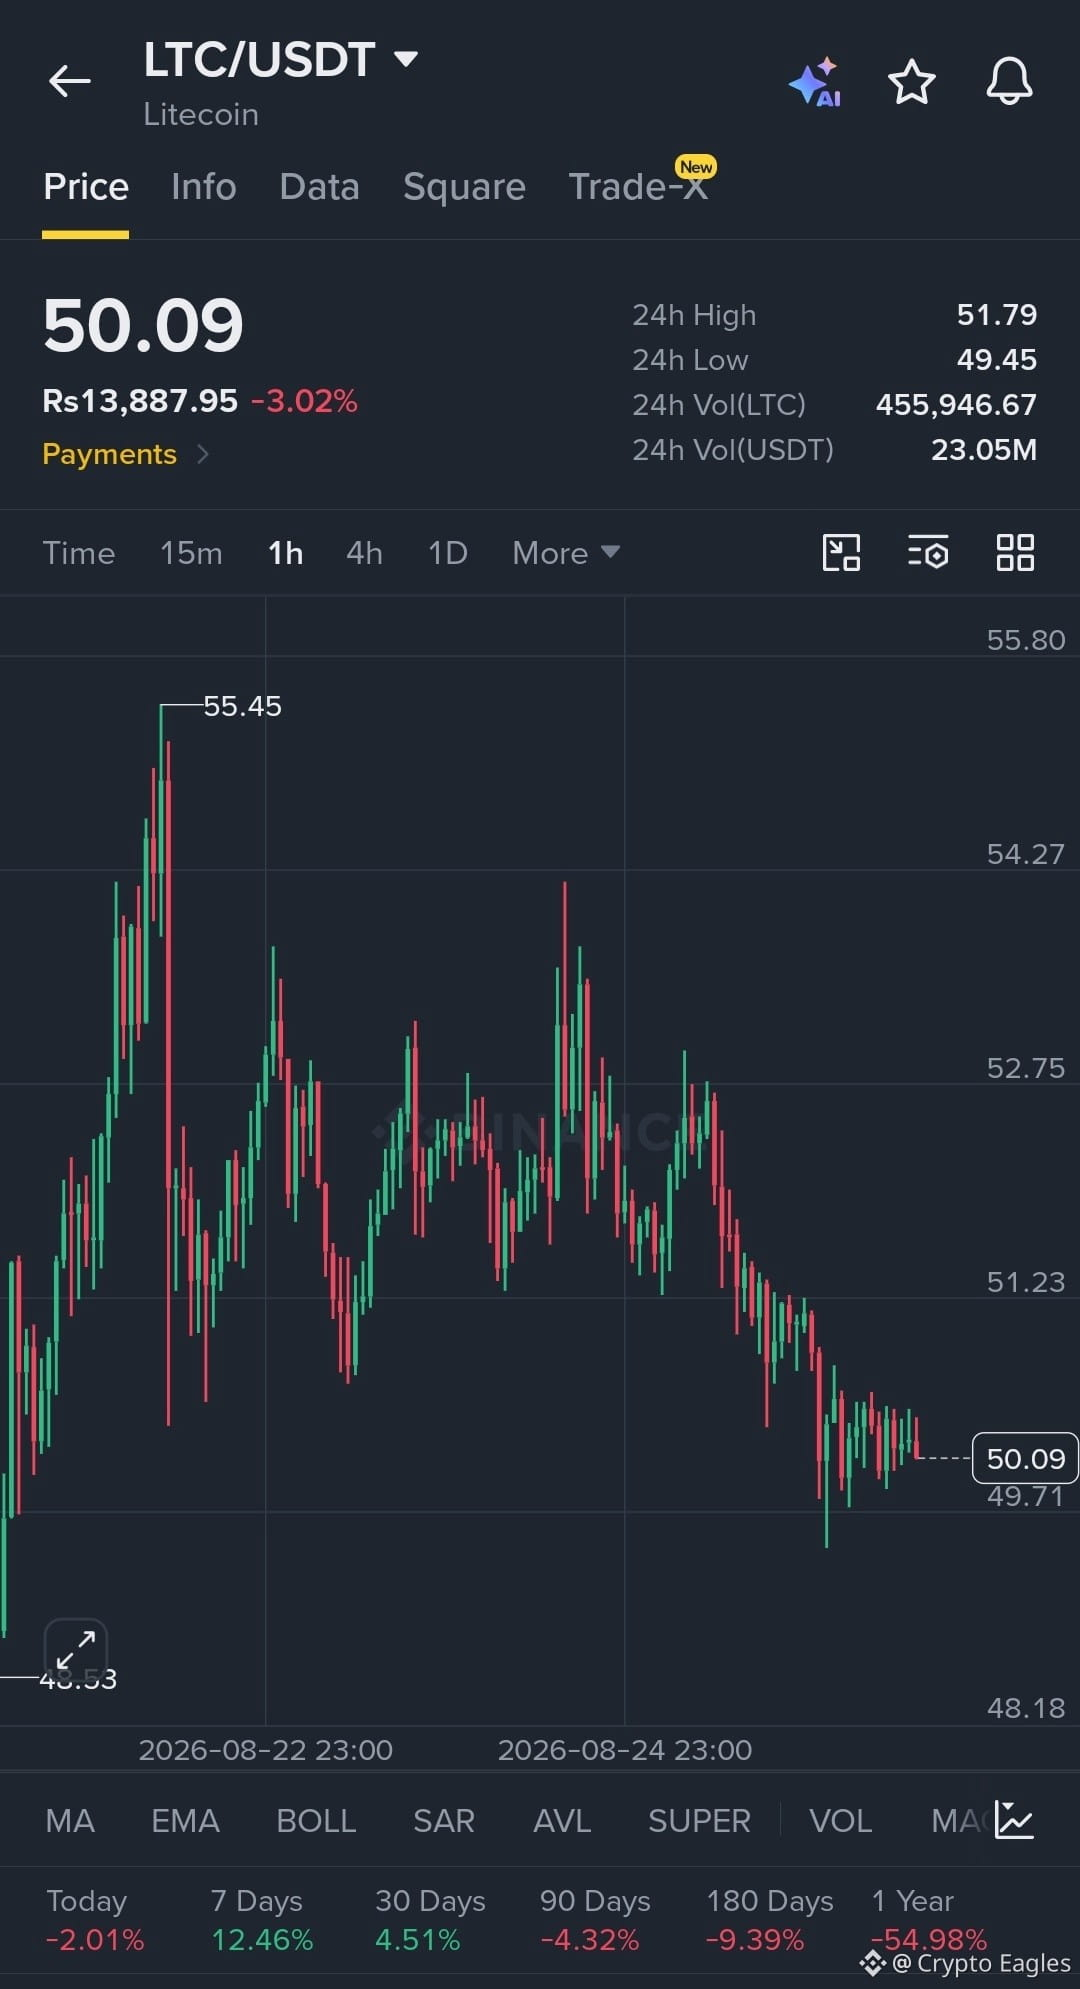Toggle the MA indicator
The image size is (1080, 1989).
click(70, 1821)
